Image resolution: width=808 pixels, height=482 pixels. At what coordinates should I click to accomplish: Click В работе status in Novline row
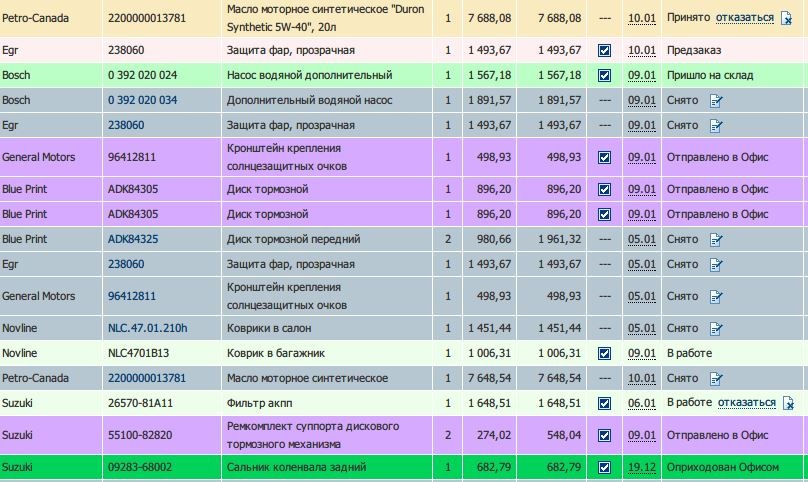689,353
